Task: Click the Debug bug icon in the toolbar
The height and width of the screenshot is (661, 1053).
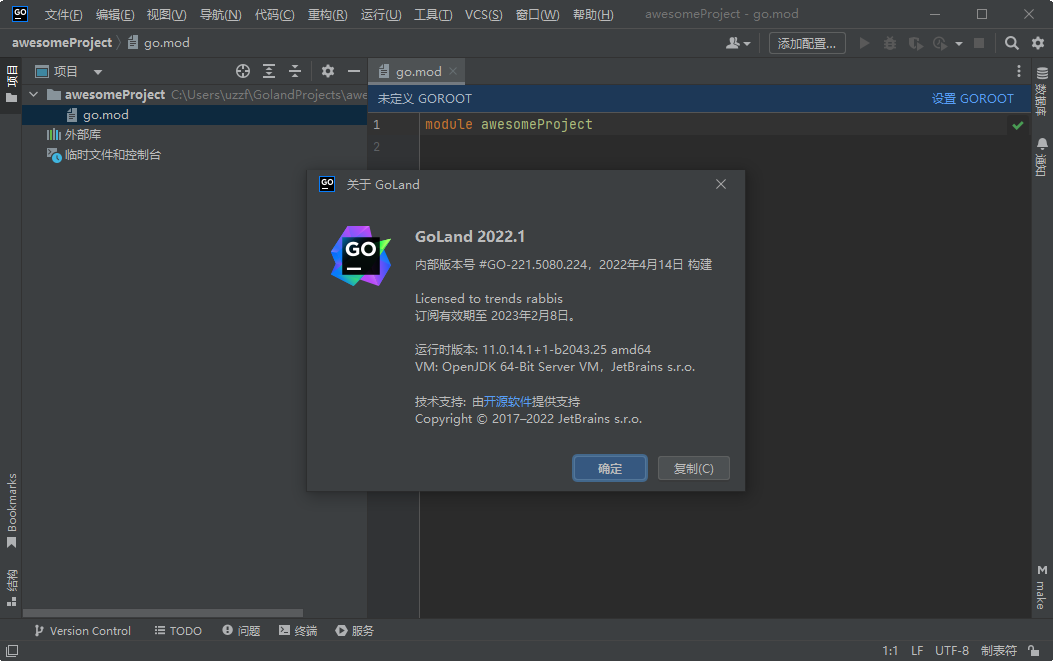Action: point(890,43)
